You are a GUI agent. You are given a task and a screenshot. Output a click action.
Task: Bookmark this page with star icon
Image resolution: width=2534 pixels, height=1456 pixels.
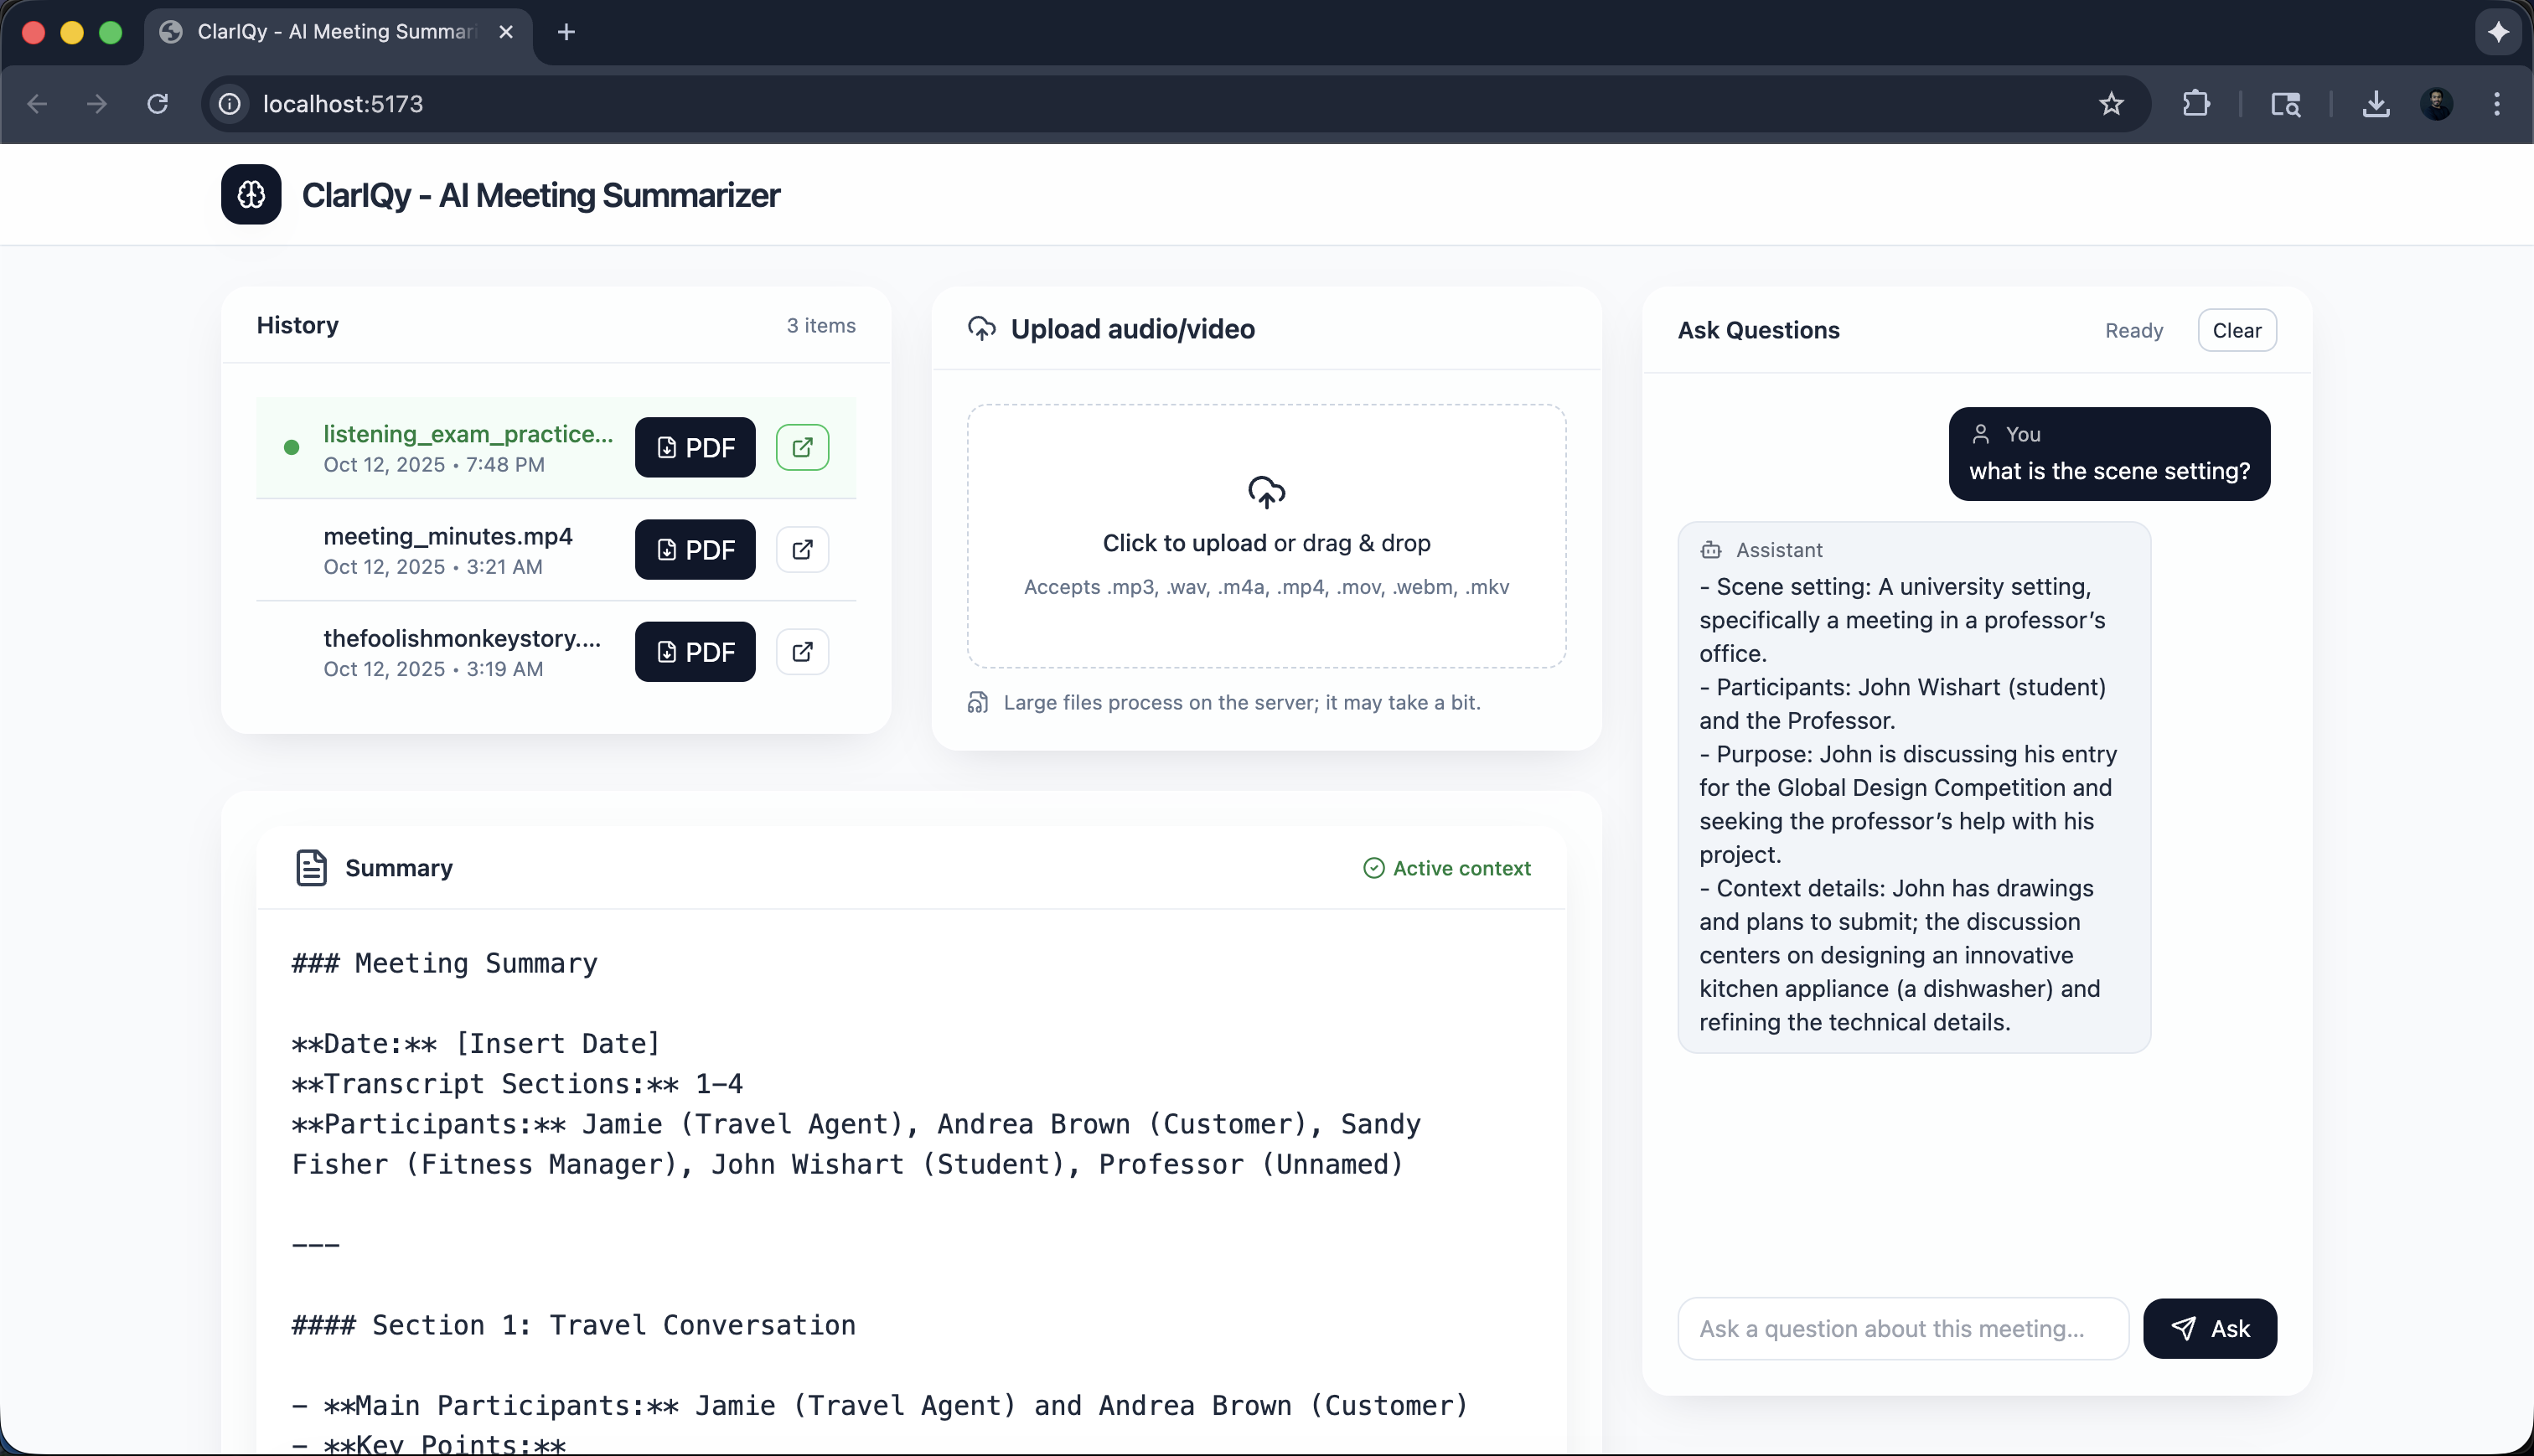(x=2111, y=104)
